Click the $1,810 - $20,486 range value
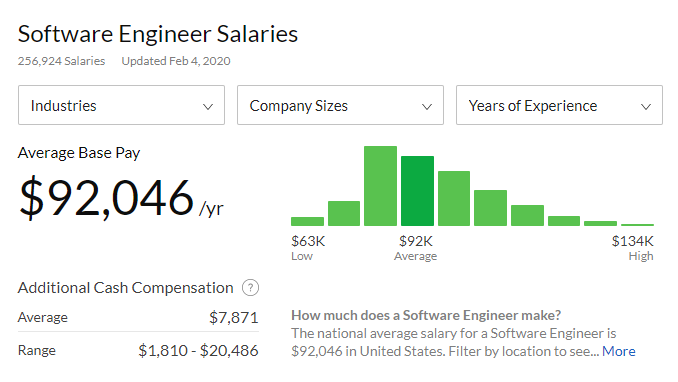Image resolution: width=678 pixels, height=382 pixels. pyautogui.click(x=198, y=350)
